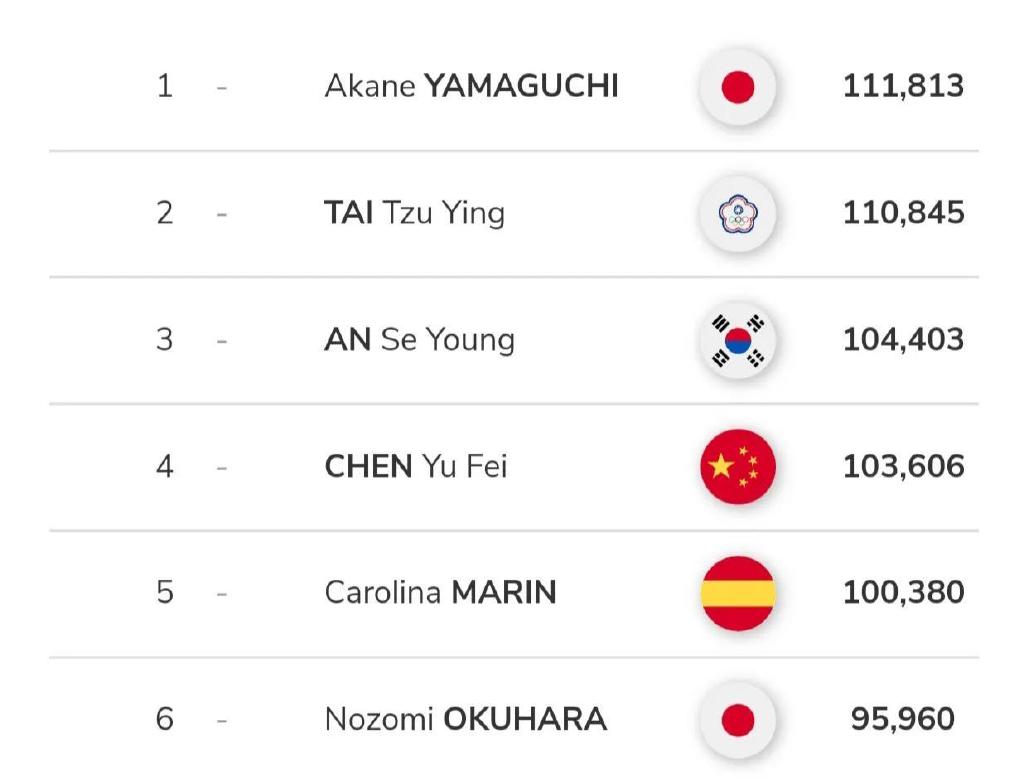Click Spain flag beside Carolina Marin

coord(738,593)
